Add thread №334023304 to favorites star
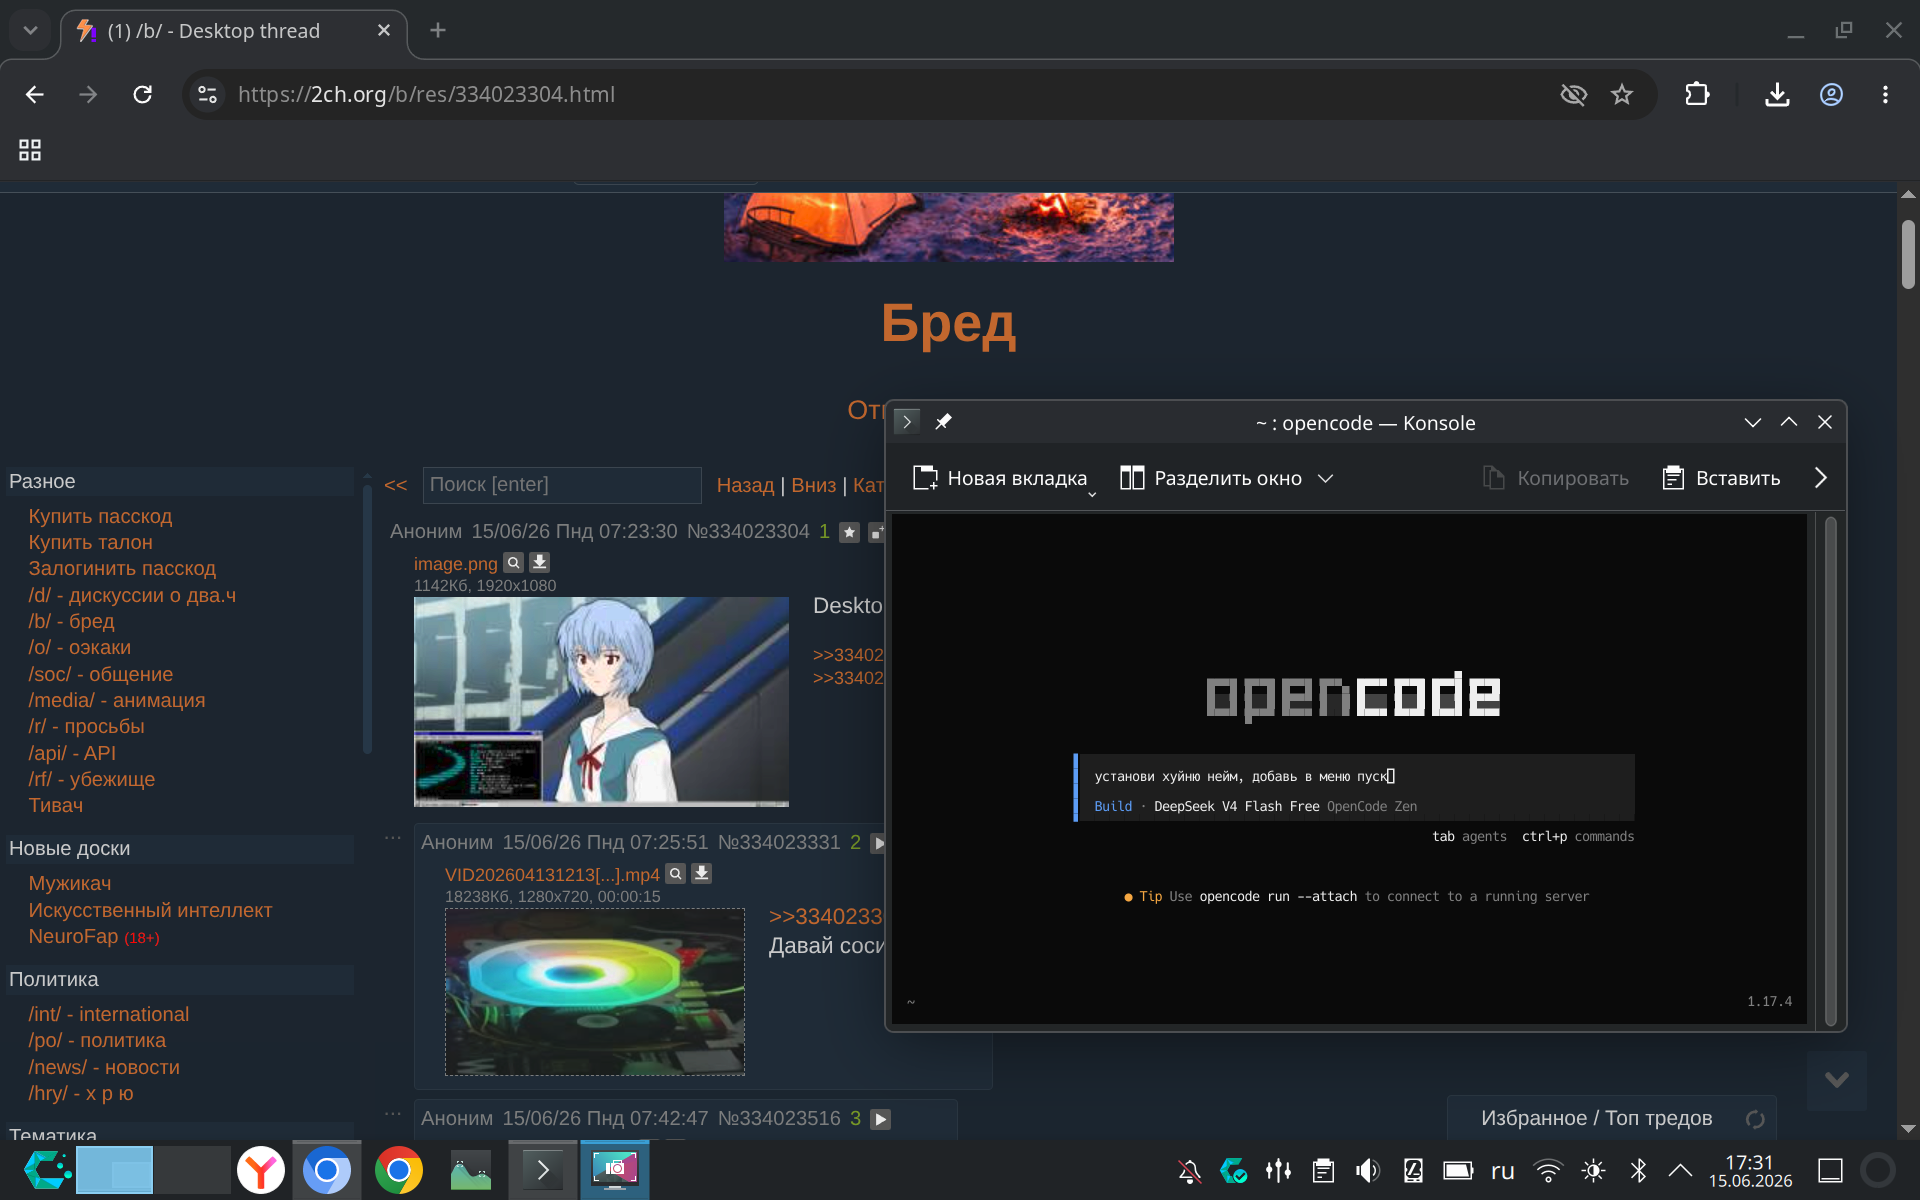Image resolution: width=1920 pixels, height=1200 pixels. (x=849, y=532)
